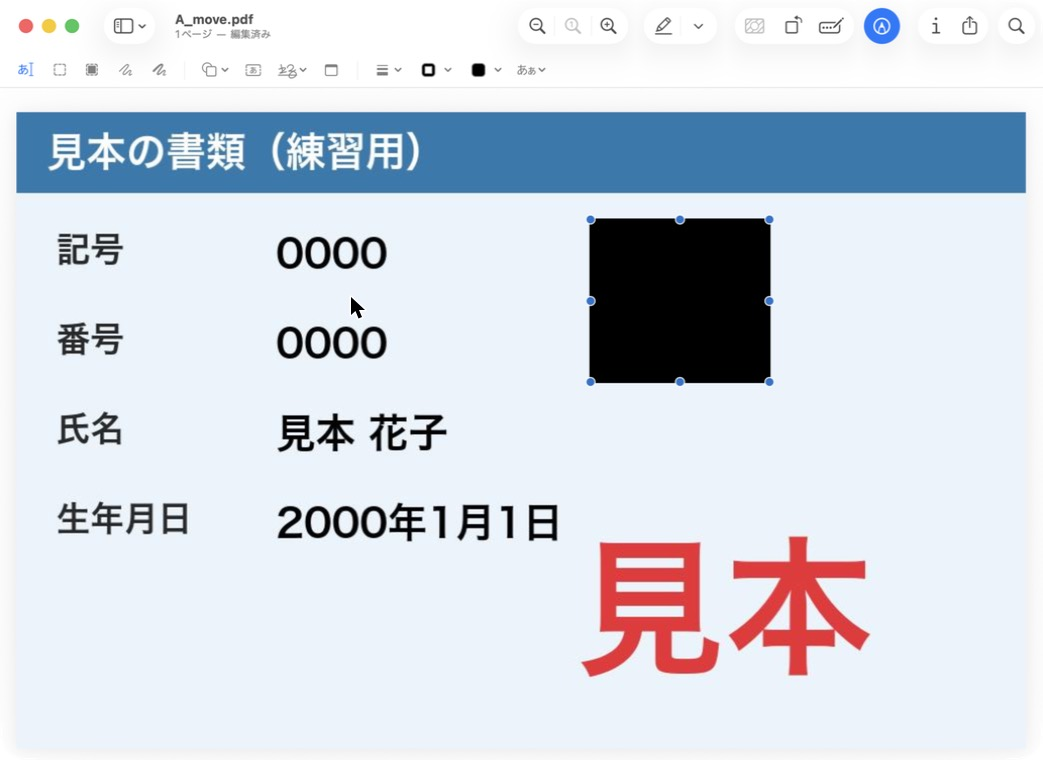This screenshot has width=1043, height=760.
Task: Open the black fill color picker
Action: 486,70
